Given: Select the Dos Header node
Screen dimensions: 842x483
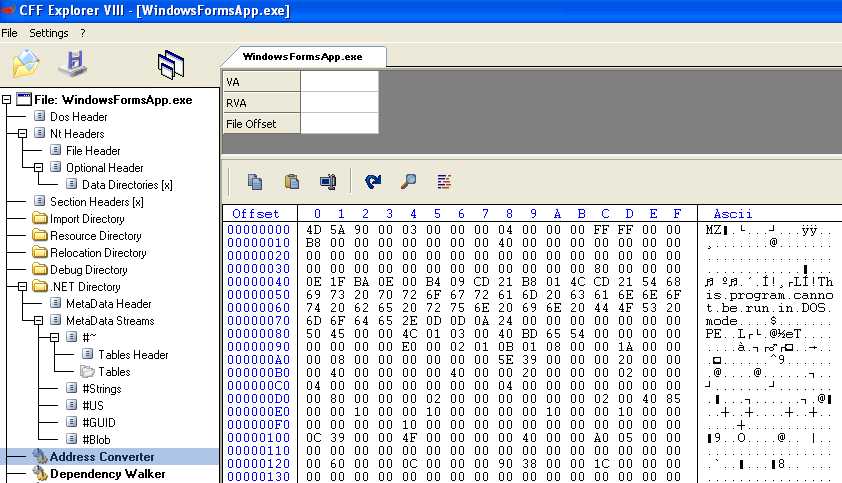Looking at the screenshot, I should pos(78,117).
